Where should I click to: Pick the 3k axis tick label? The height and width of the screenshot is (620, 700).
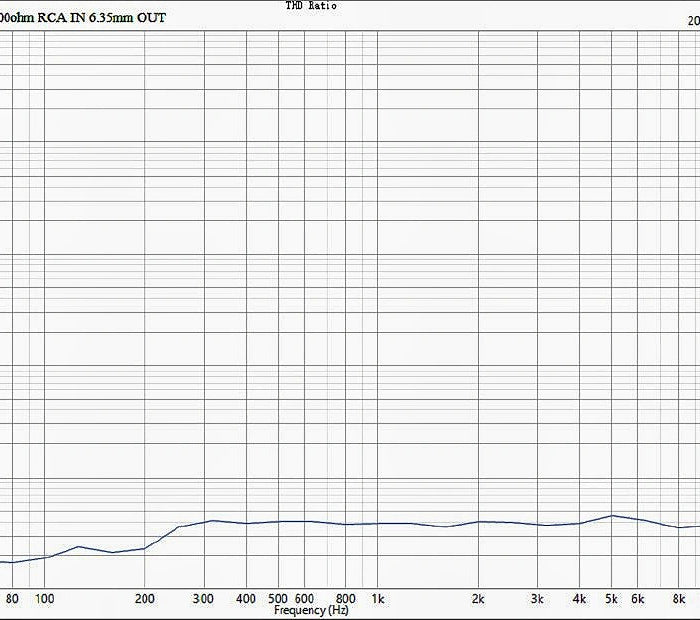tap(538, 599)
